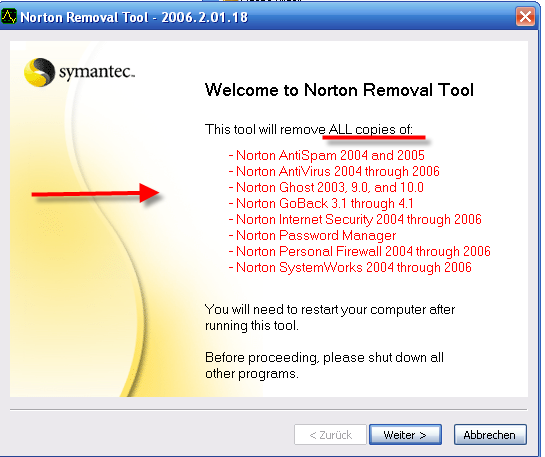
Task: Click the symantec logo
Action: click(x=79, y=72)
